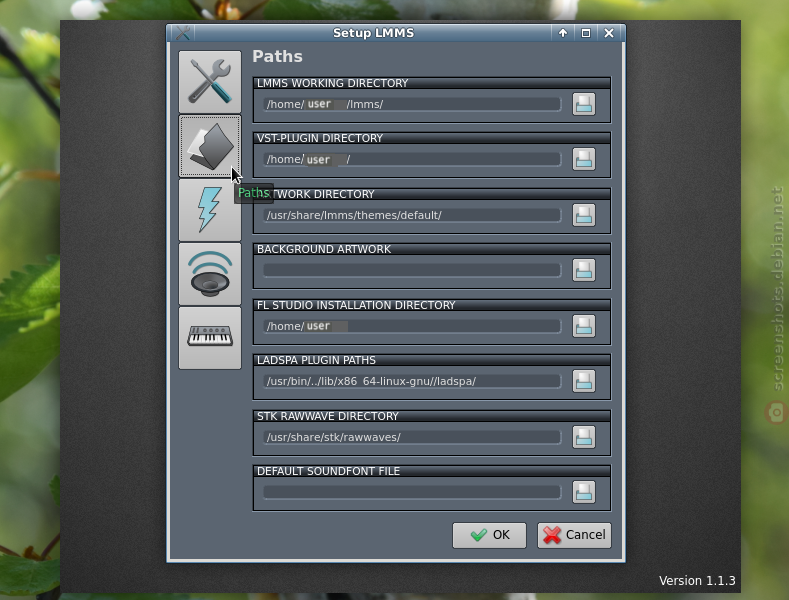Click the LADSPA plugin paths field
The image size is (789, 600).
(x=412, y=381)
